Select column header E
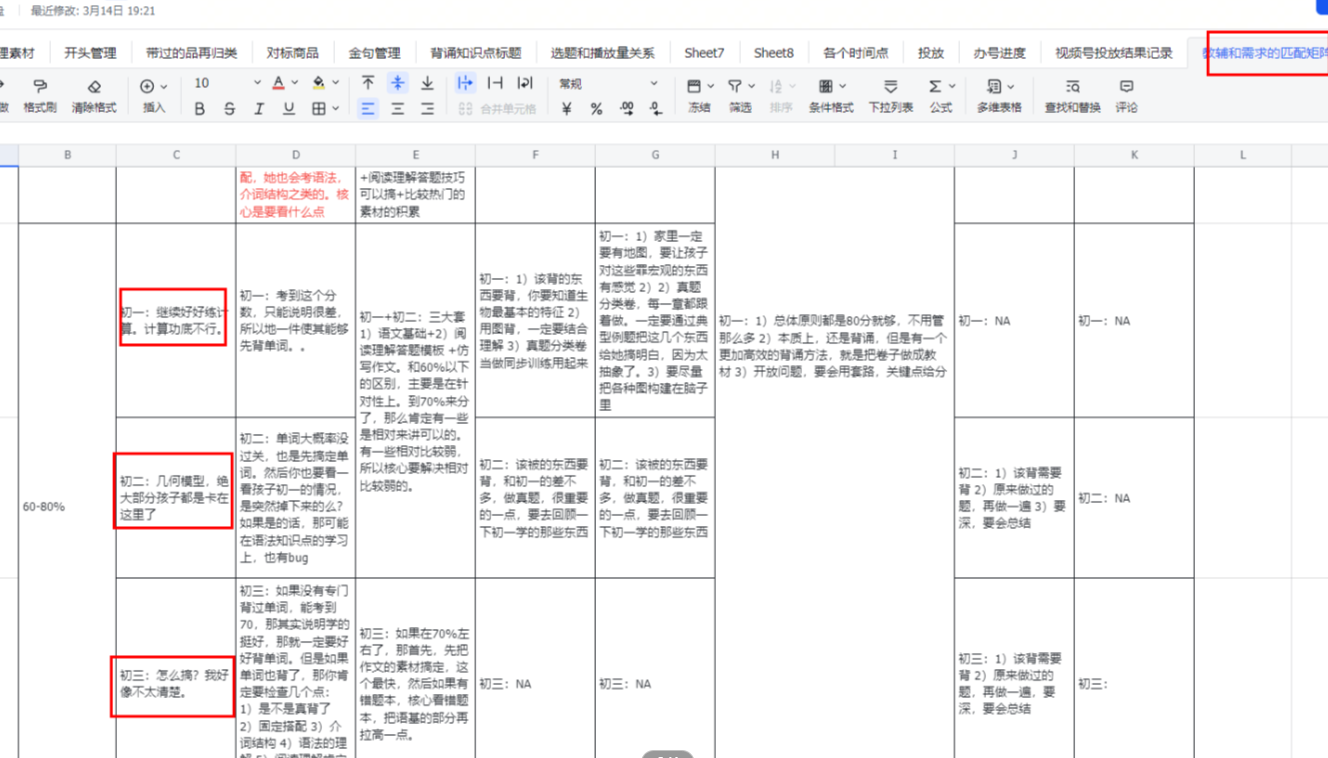The width and height of the screenshot is (1328, 758). click(x=415, y=155)
